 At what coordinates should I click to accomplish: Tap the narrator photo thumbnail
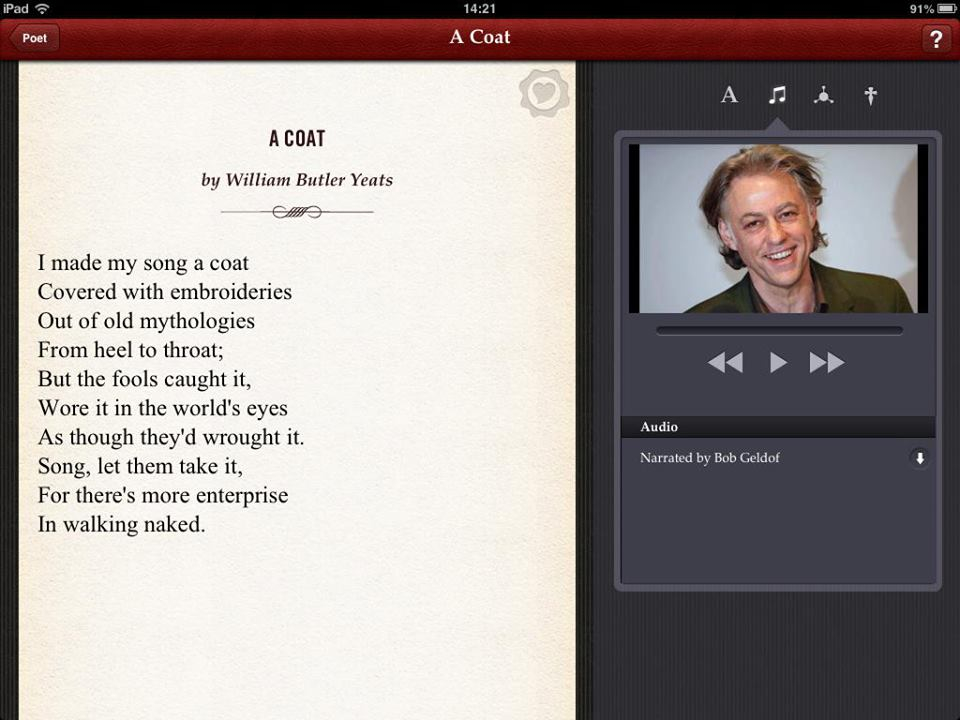[778, 228]
